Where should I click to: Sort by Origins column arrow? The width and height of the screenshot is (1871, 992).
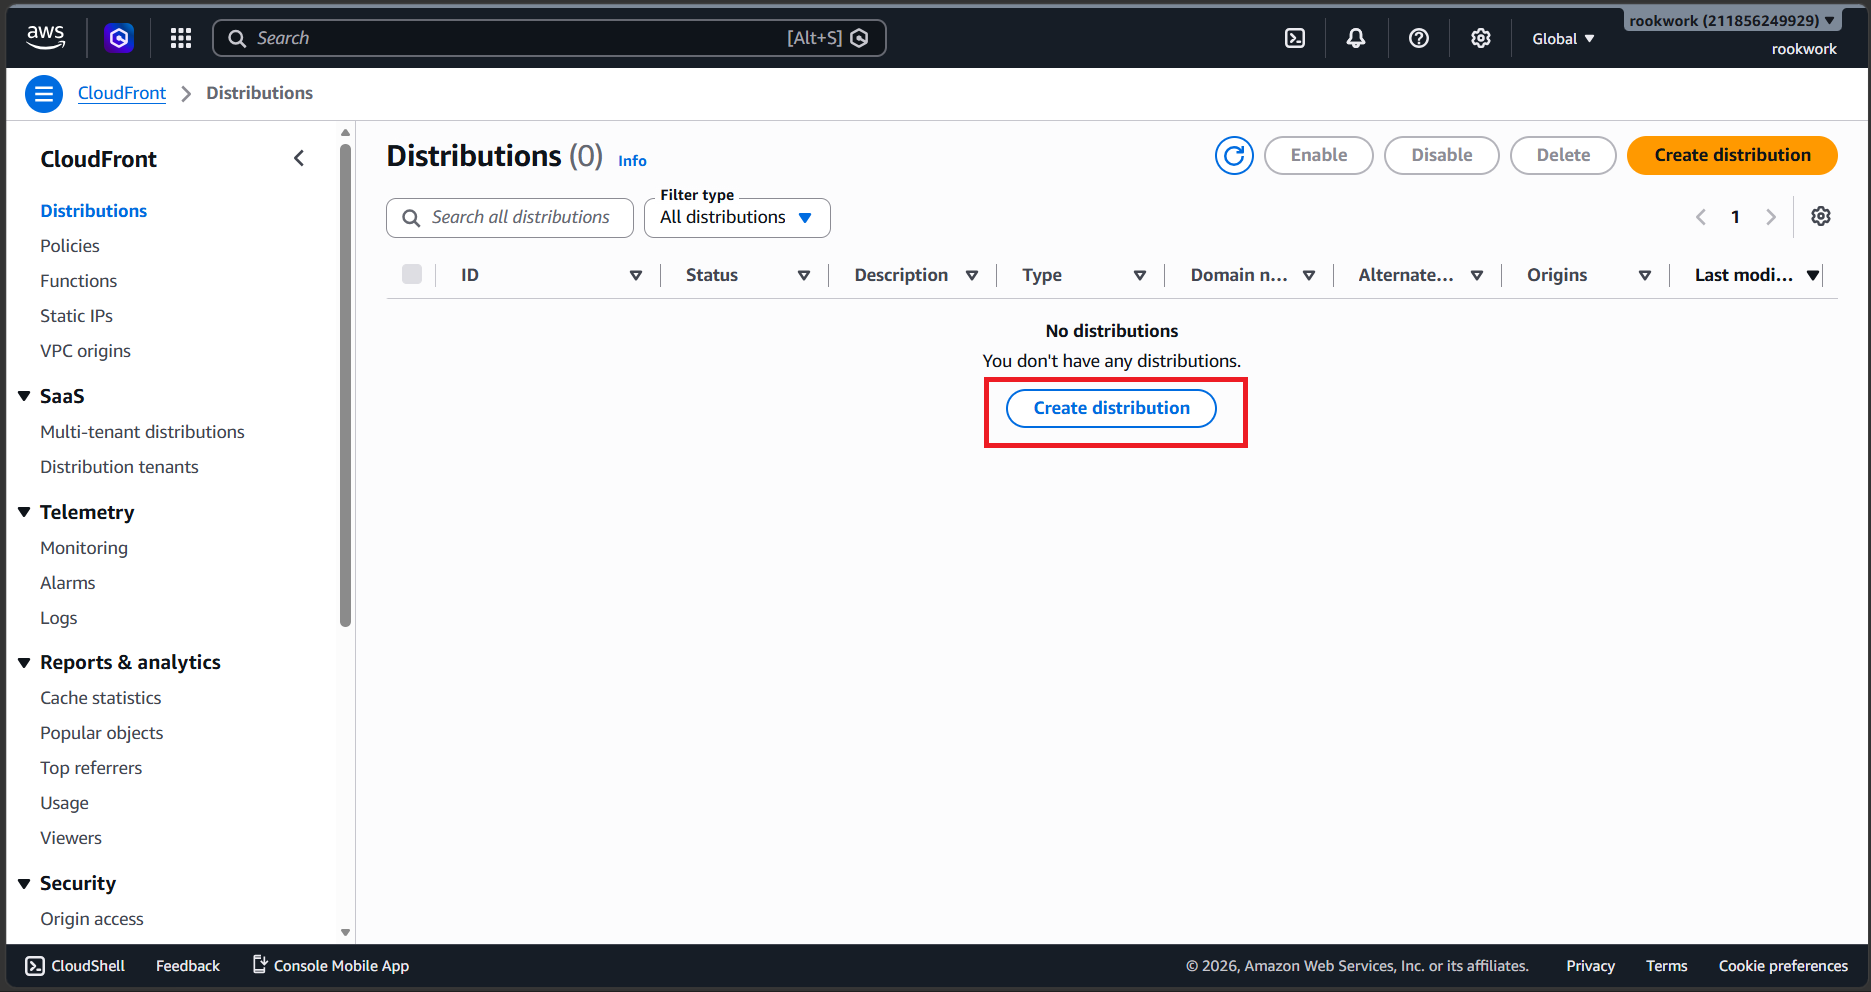pos(1644,275)
